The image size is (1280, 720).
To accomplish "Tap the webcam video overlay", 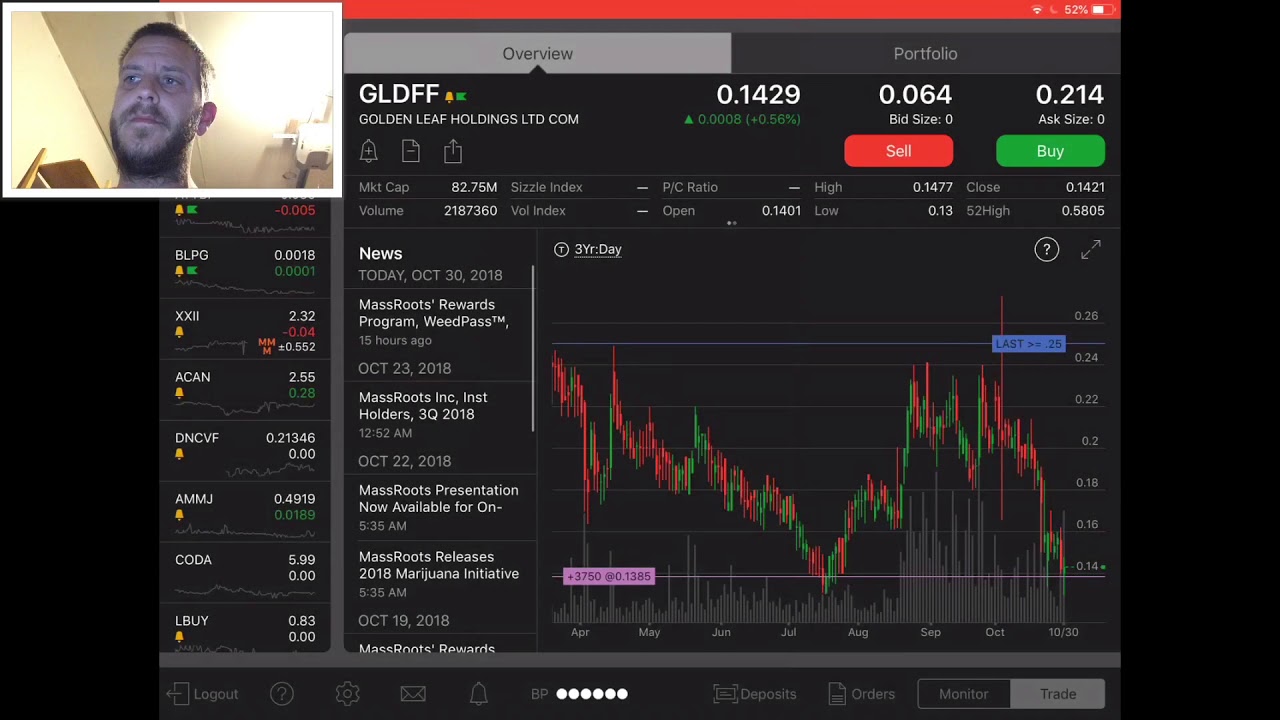I will [x=172, y=100].
